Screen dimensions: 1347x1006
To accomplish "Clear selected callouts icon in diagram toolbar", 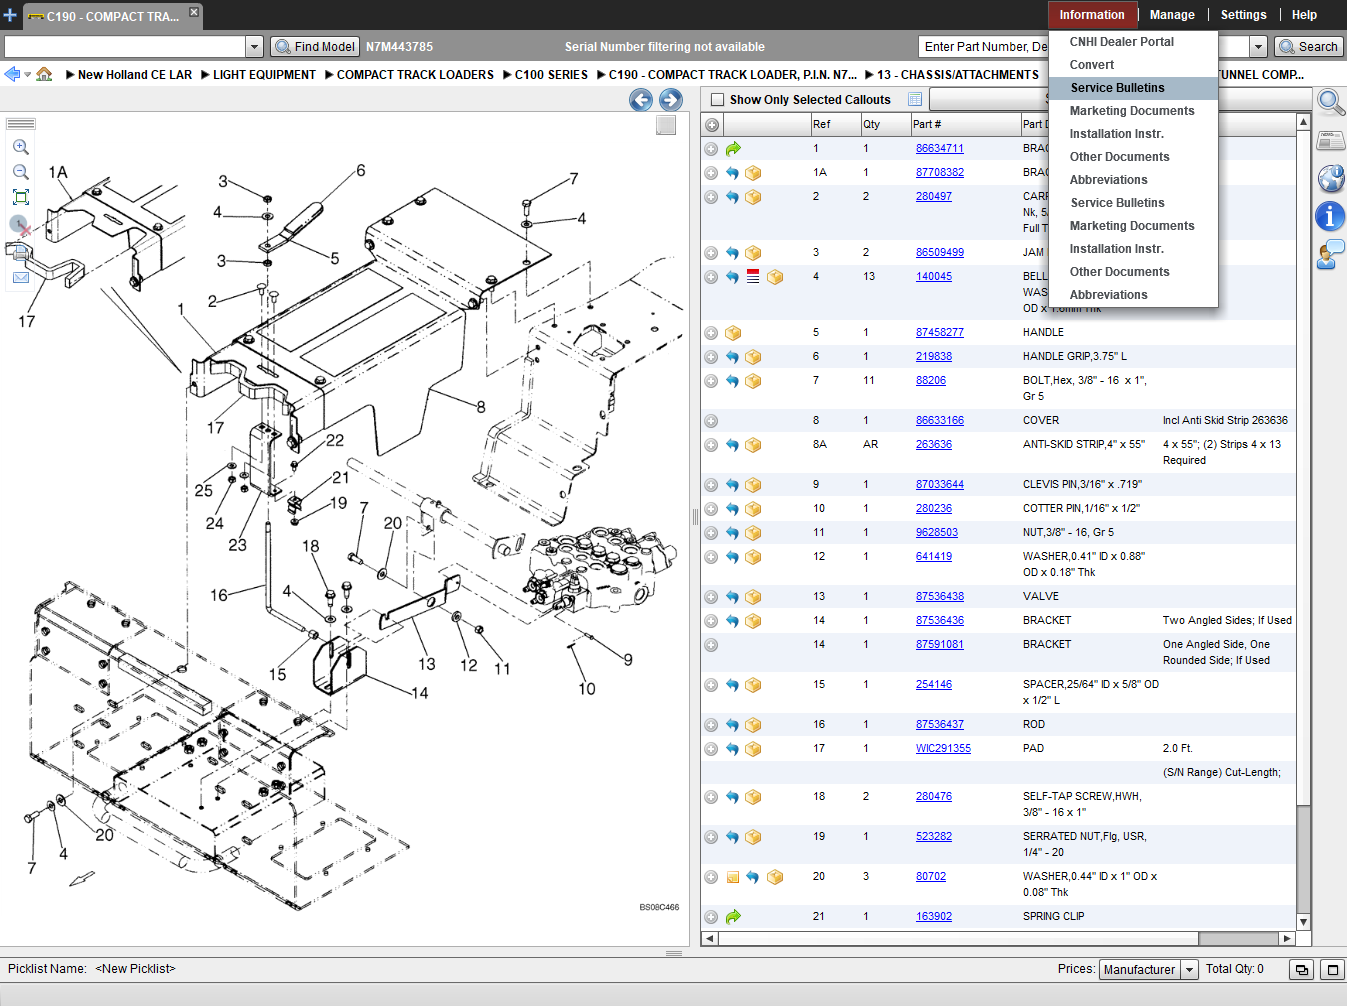I will point(20,225).
